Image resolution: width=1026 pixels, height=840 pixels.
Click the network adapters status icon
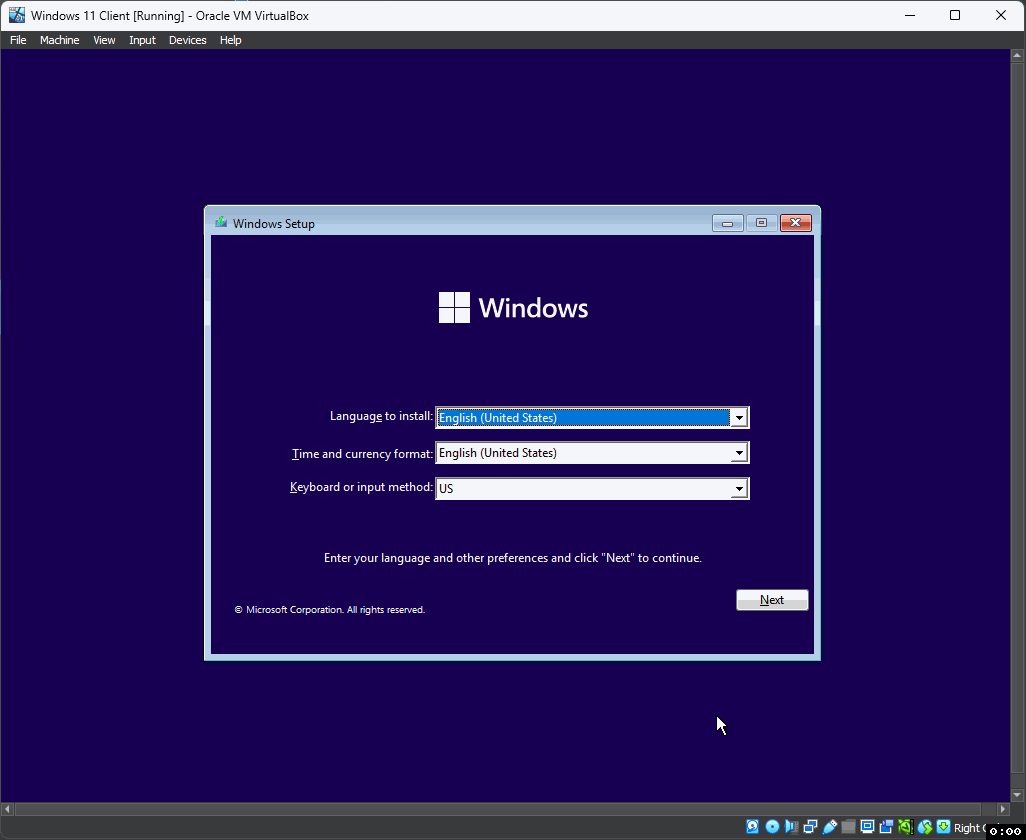tap(810, 827)
